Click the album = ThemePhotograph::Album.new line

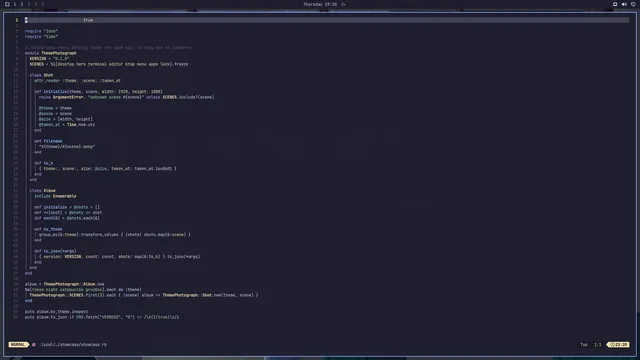(64, 284)
